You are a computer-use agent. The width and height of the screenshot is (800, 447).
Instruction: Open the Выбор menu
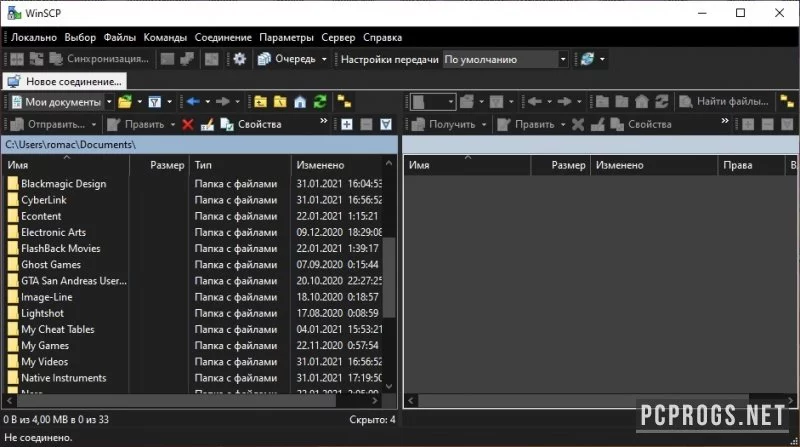(x=80, y=37)
